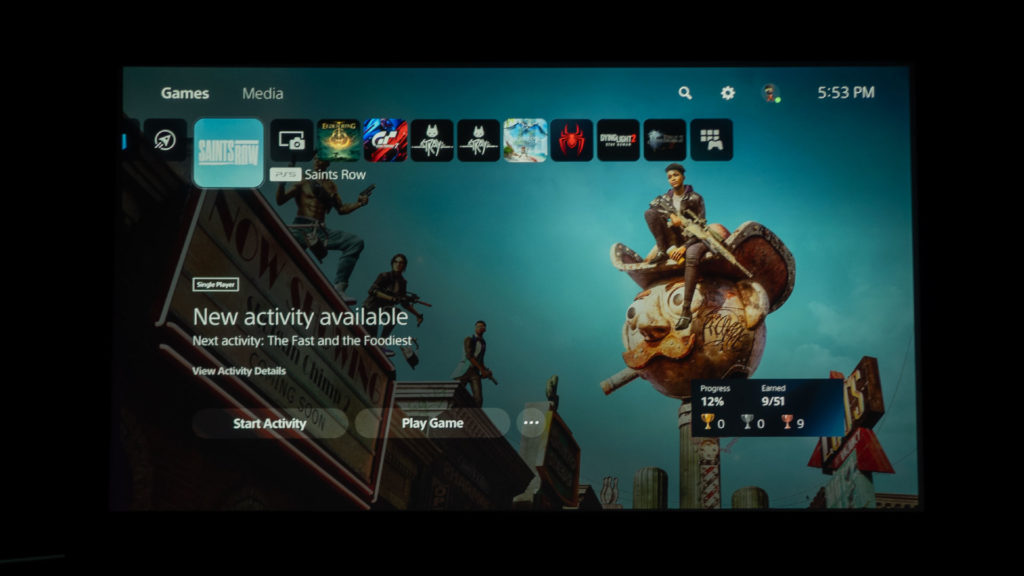Open the Game Library controller icon
This screenshot has height=576, width=1024.
[711, 140]
